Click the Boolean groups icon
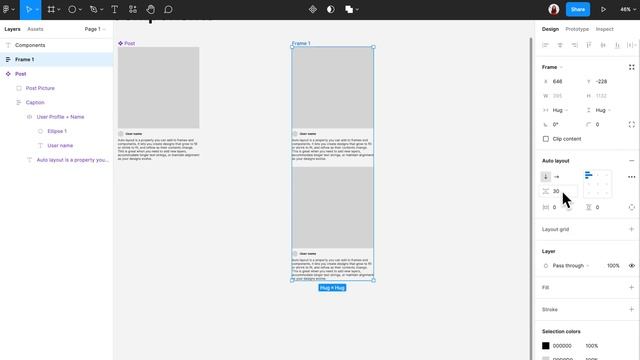 pos(349,9)
